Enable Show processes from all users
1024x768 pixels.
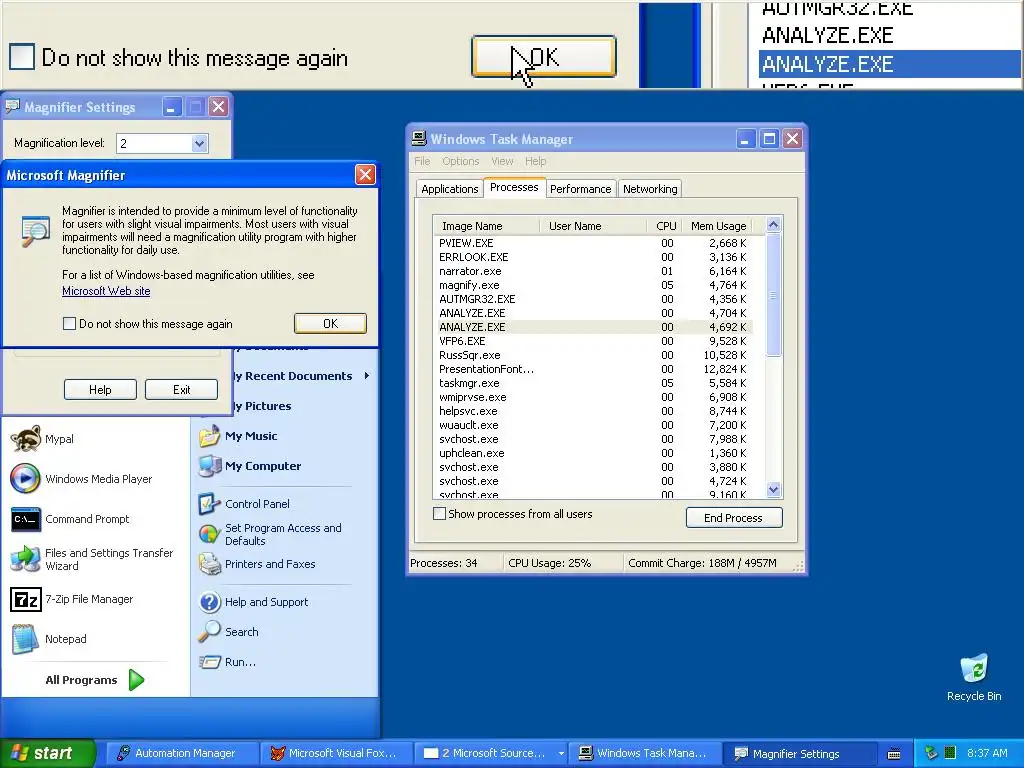coord(440,514)
